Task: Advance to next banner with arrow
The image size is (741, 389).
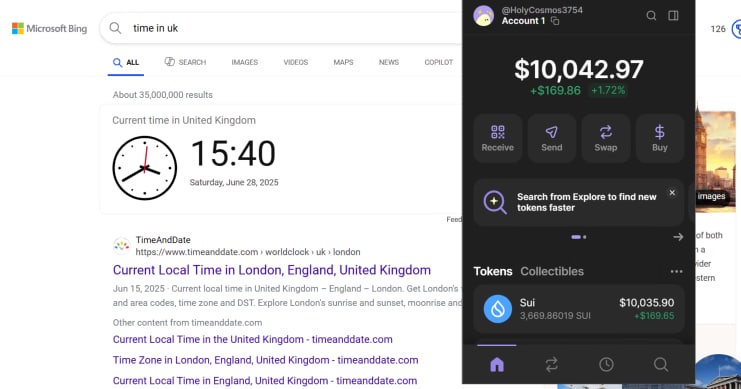Action: [x=678, y=237]
